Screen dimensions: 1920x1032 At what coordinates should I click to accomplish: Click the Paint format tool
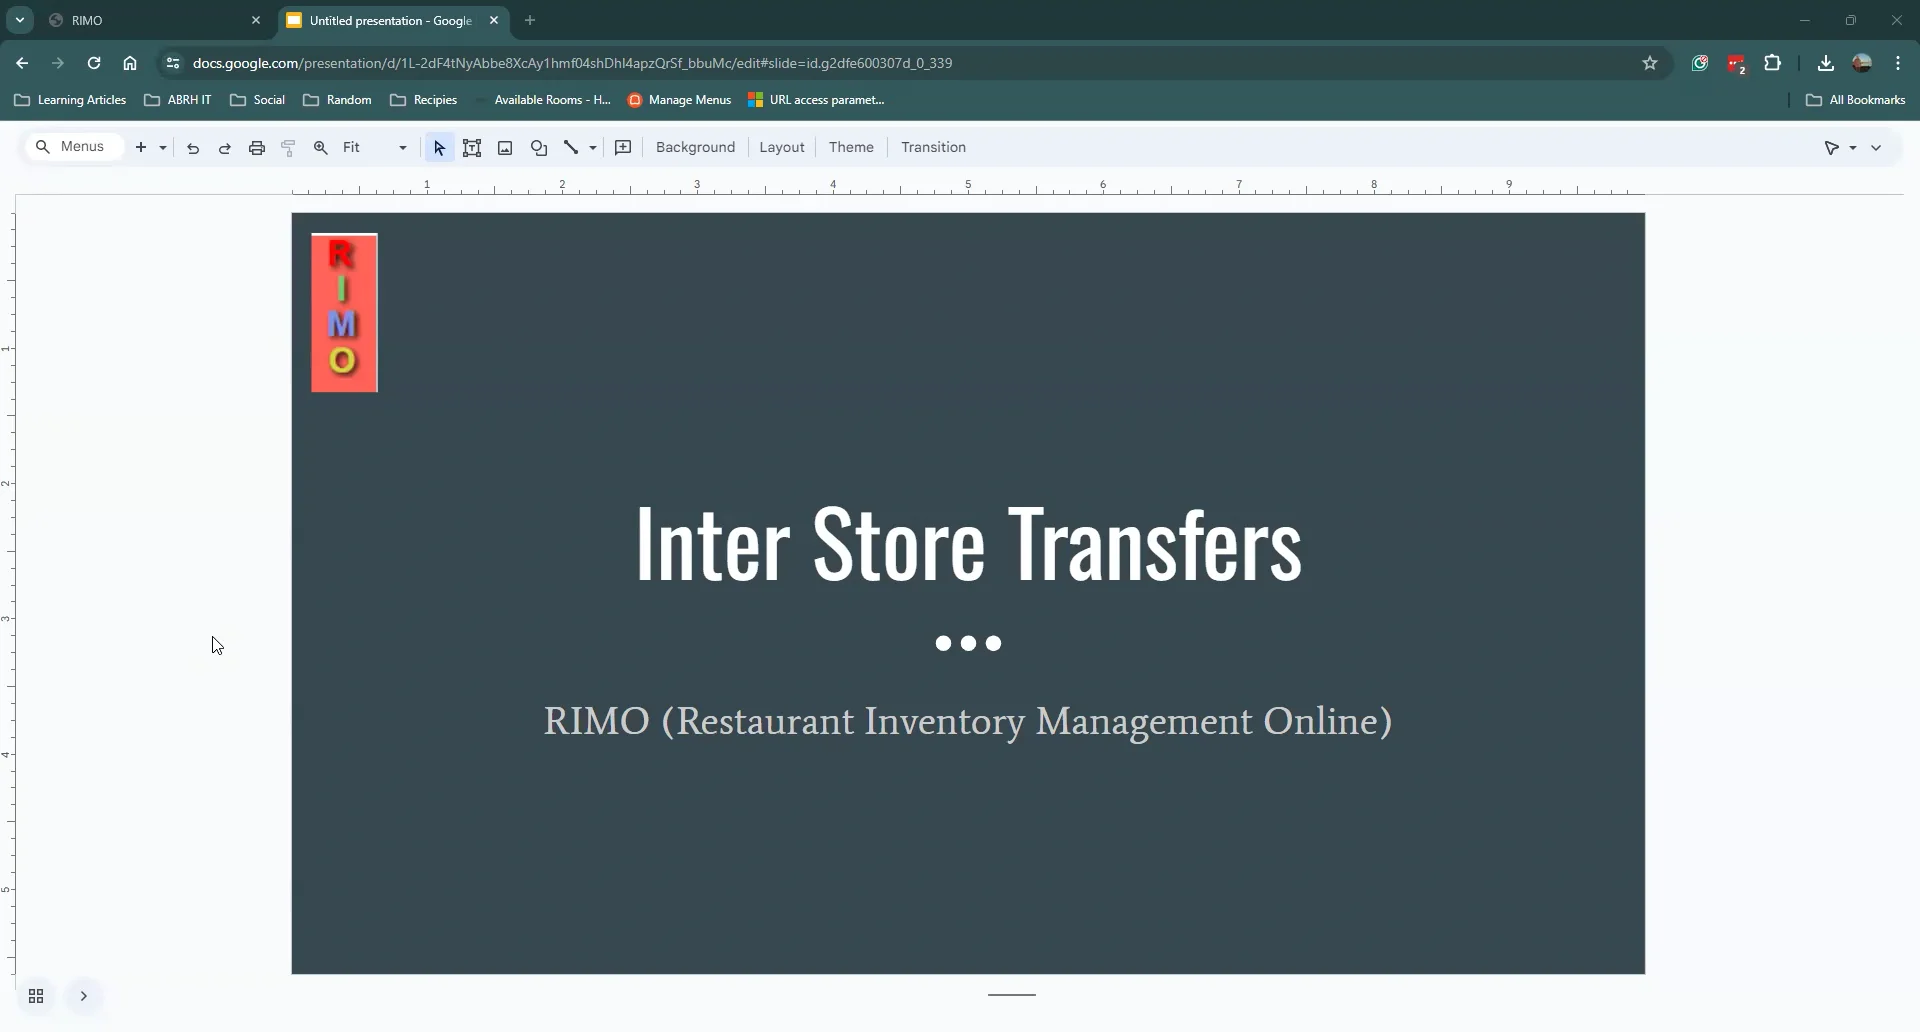[288, 147]
